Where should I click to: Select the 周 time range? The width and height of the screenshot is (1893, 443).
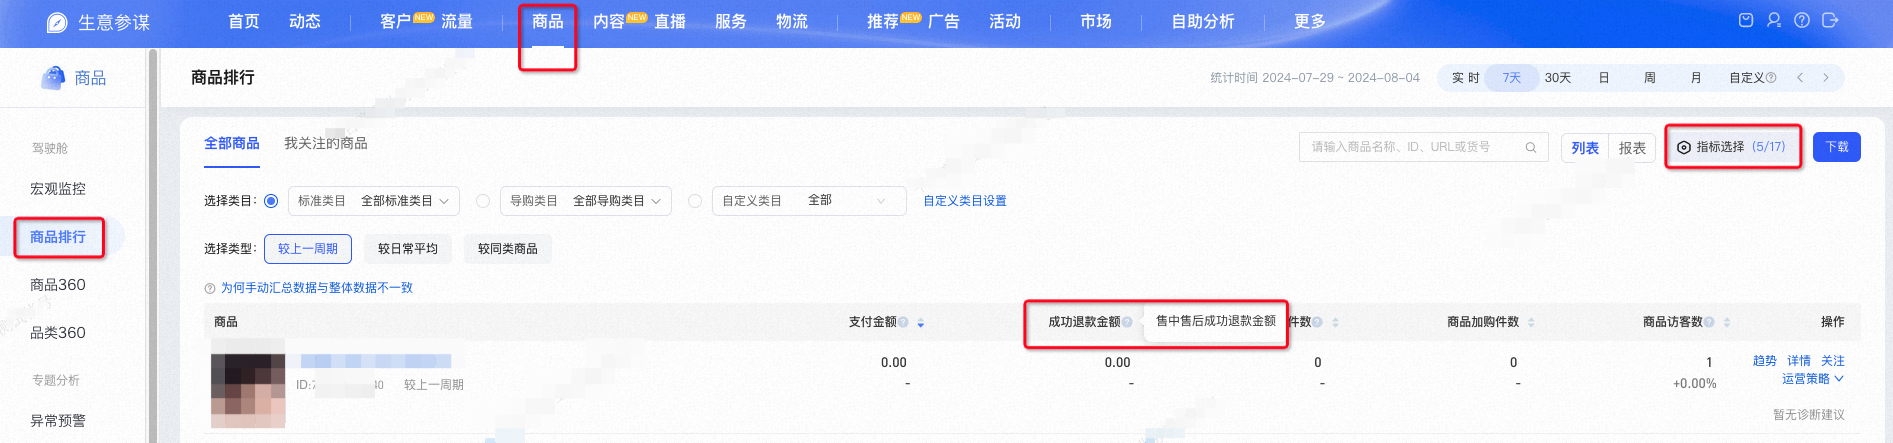click(x=1650, y=78)
